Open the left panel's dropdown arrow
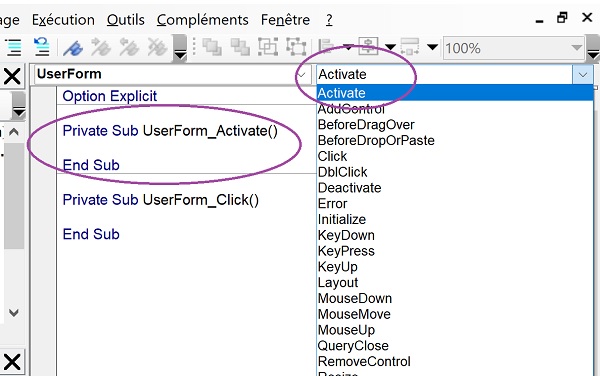 tap(19, 106)
